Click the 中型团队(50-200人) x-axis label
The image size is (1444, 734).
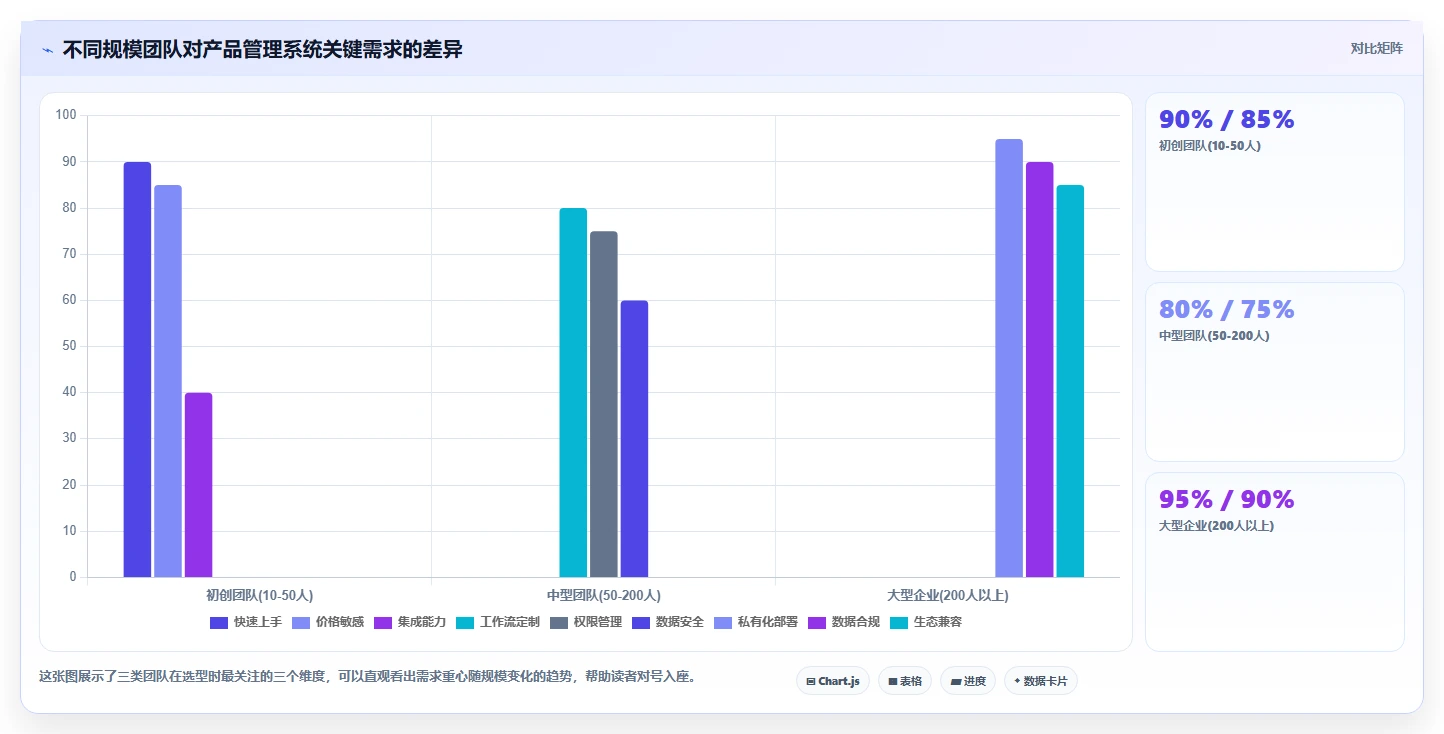(604, 595)
